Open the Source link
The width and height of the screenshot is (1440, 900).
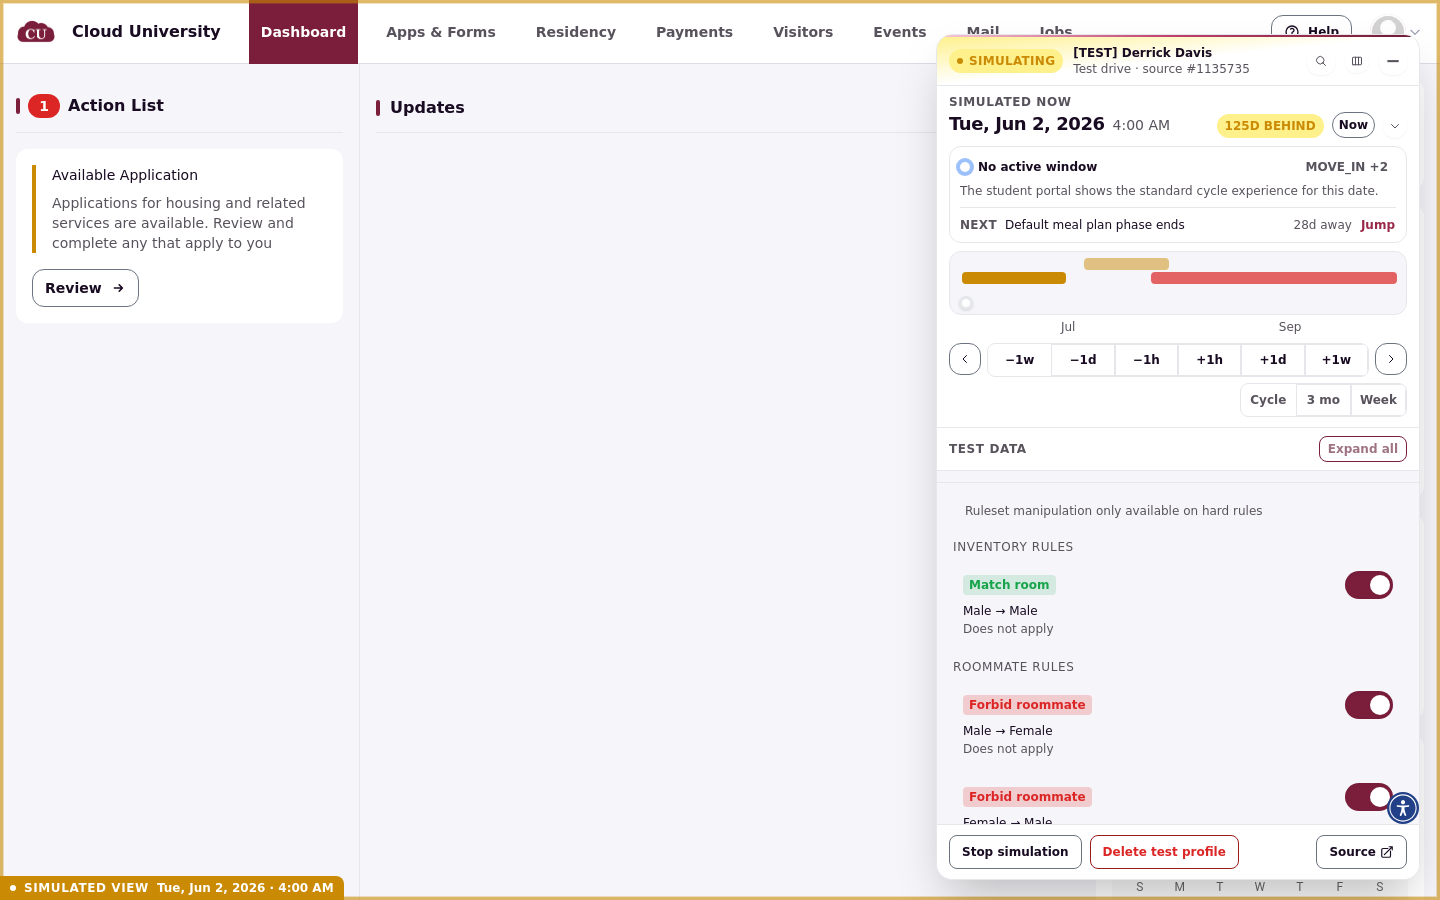click(x=1361, y=852)
